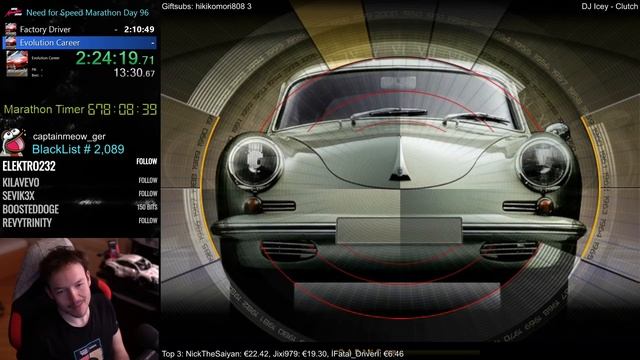The image size is (640, 360).
Task: Click the REVYTRINITY name
Action: pos(27,223)
